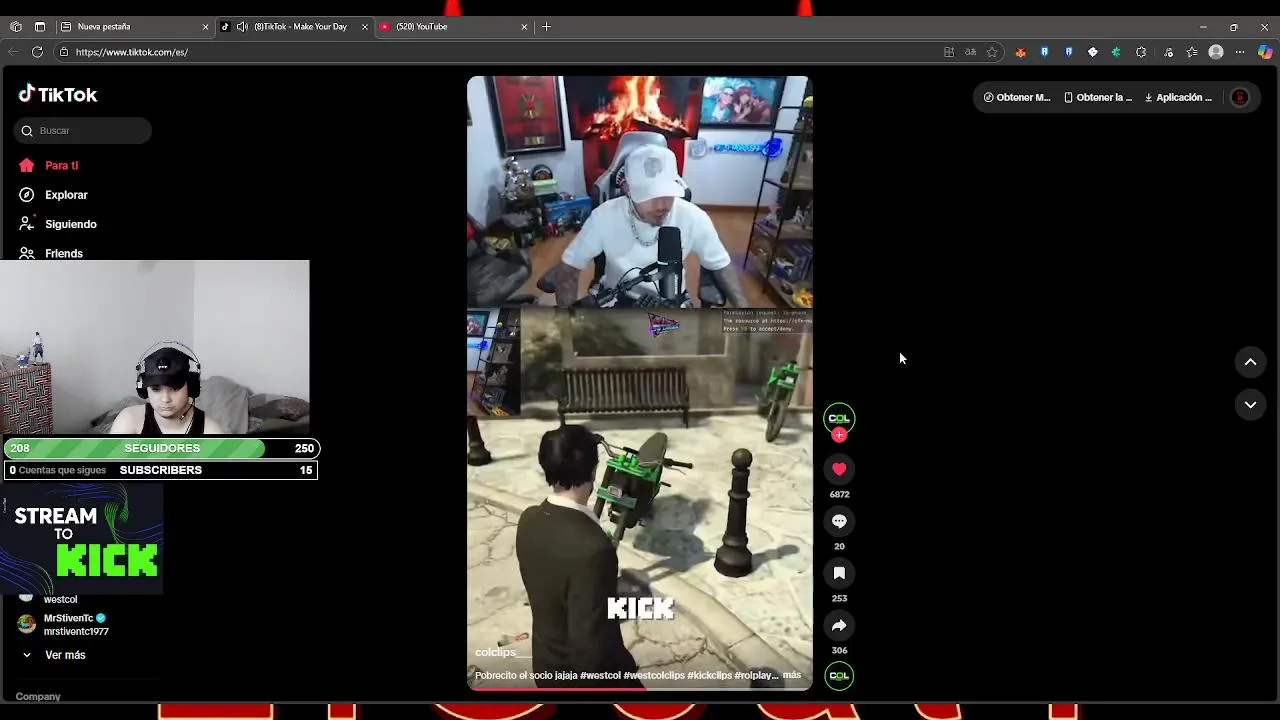Open the creator's COL avatar above the like button

[839, 418]
